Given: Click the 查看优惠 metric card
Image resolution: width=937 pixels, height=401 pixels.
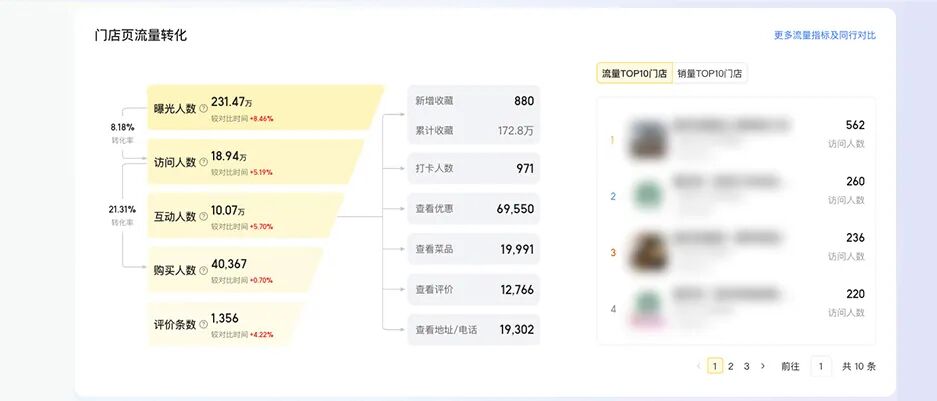Looking at the screenshot, I should [x=474, y=209].
